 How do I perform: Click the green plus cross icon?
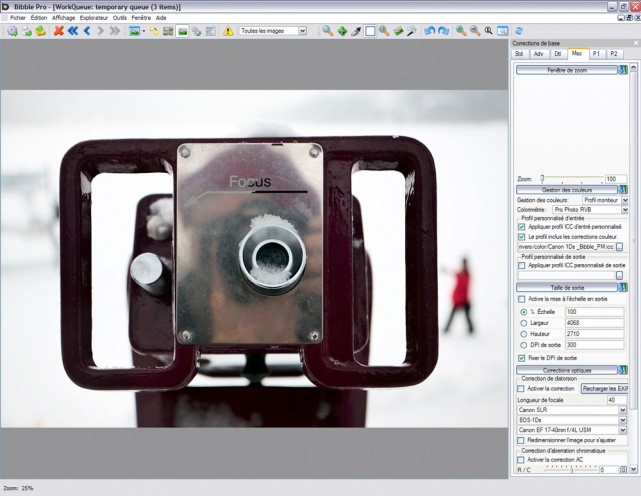tap(342, 31)
